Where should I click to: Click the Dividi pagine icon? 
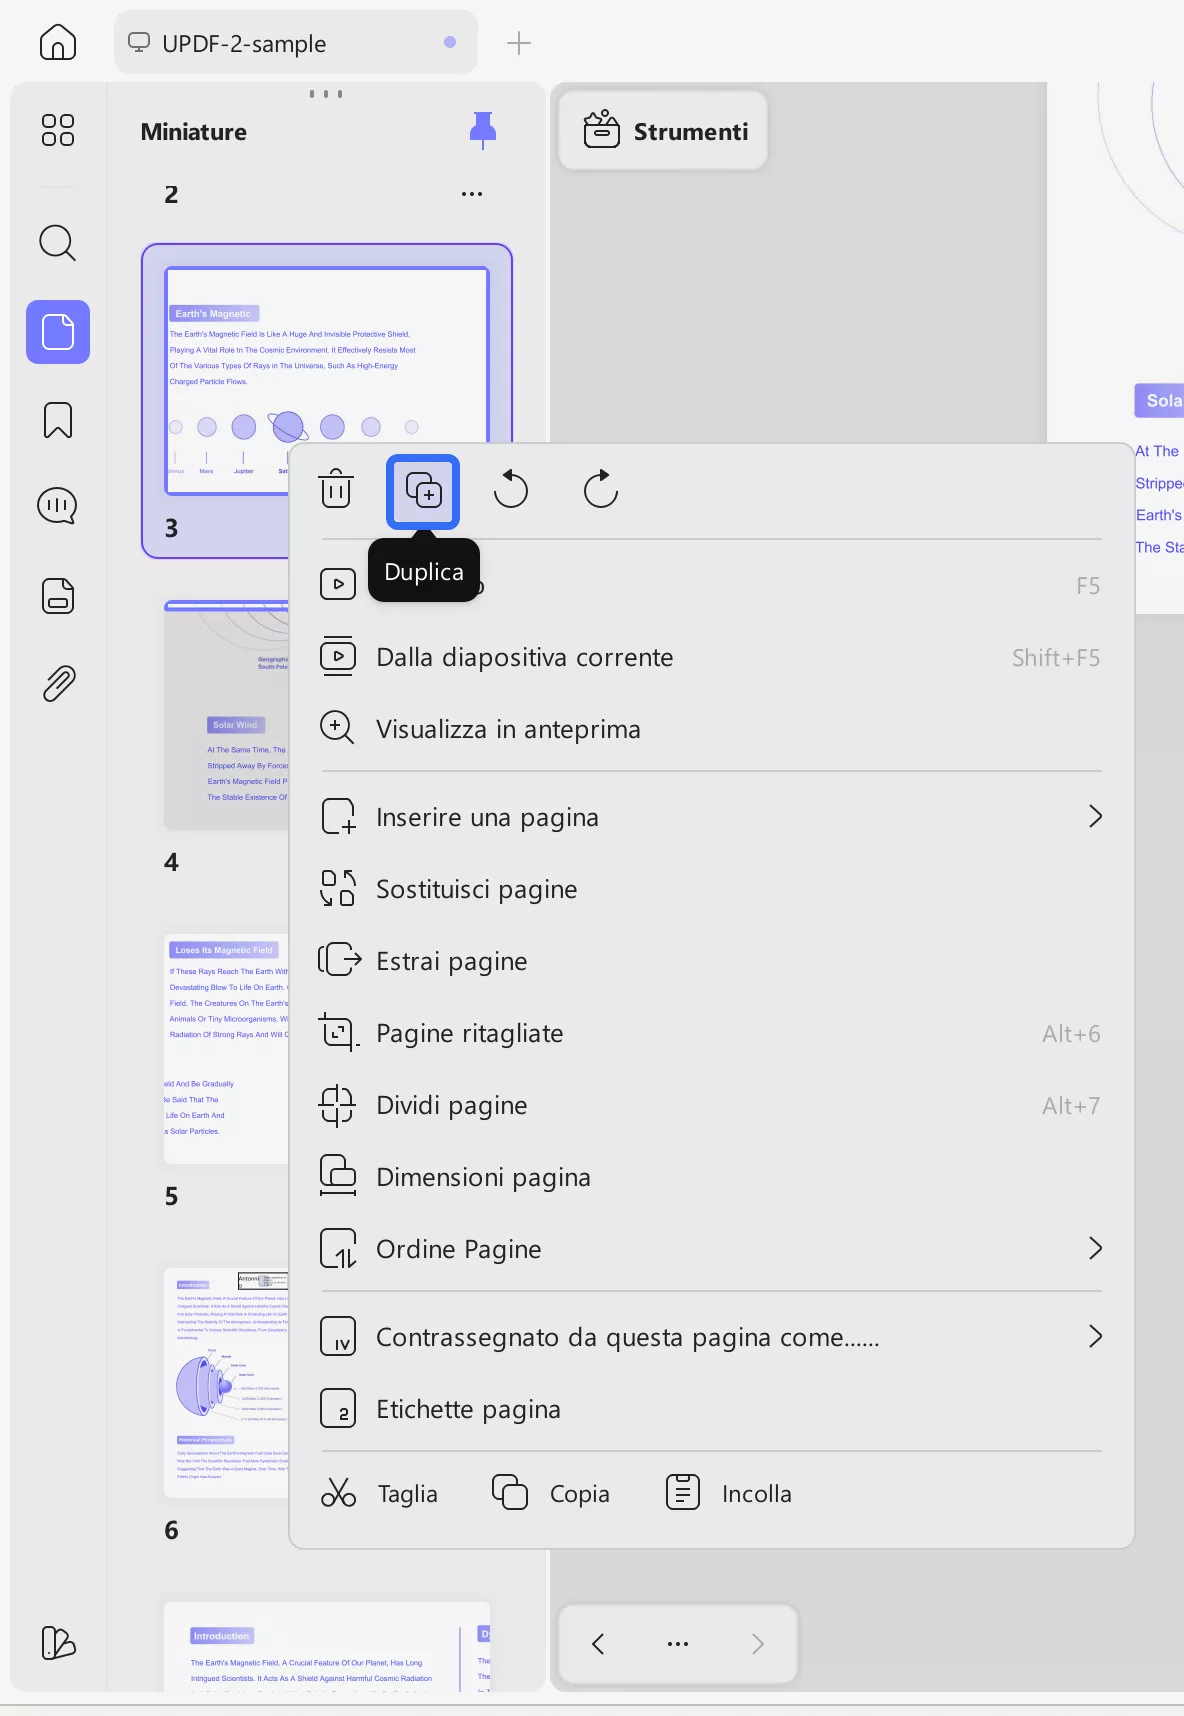(338, 1105)
